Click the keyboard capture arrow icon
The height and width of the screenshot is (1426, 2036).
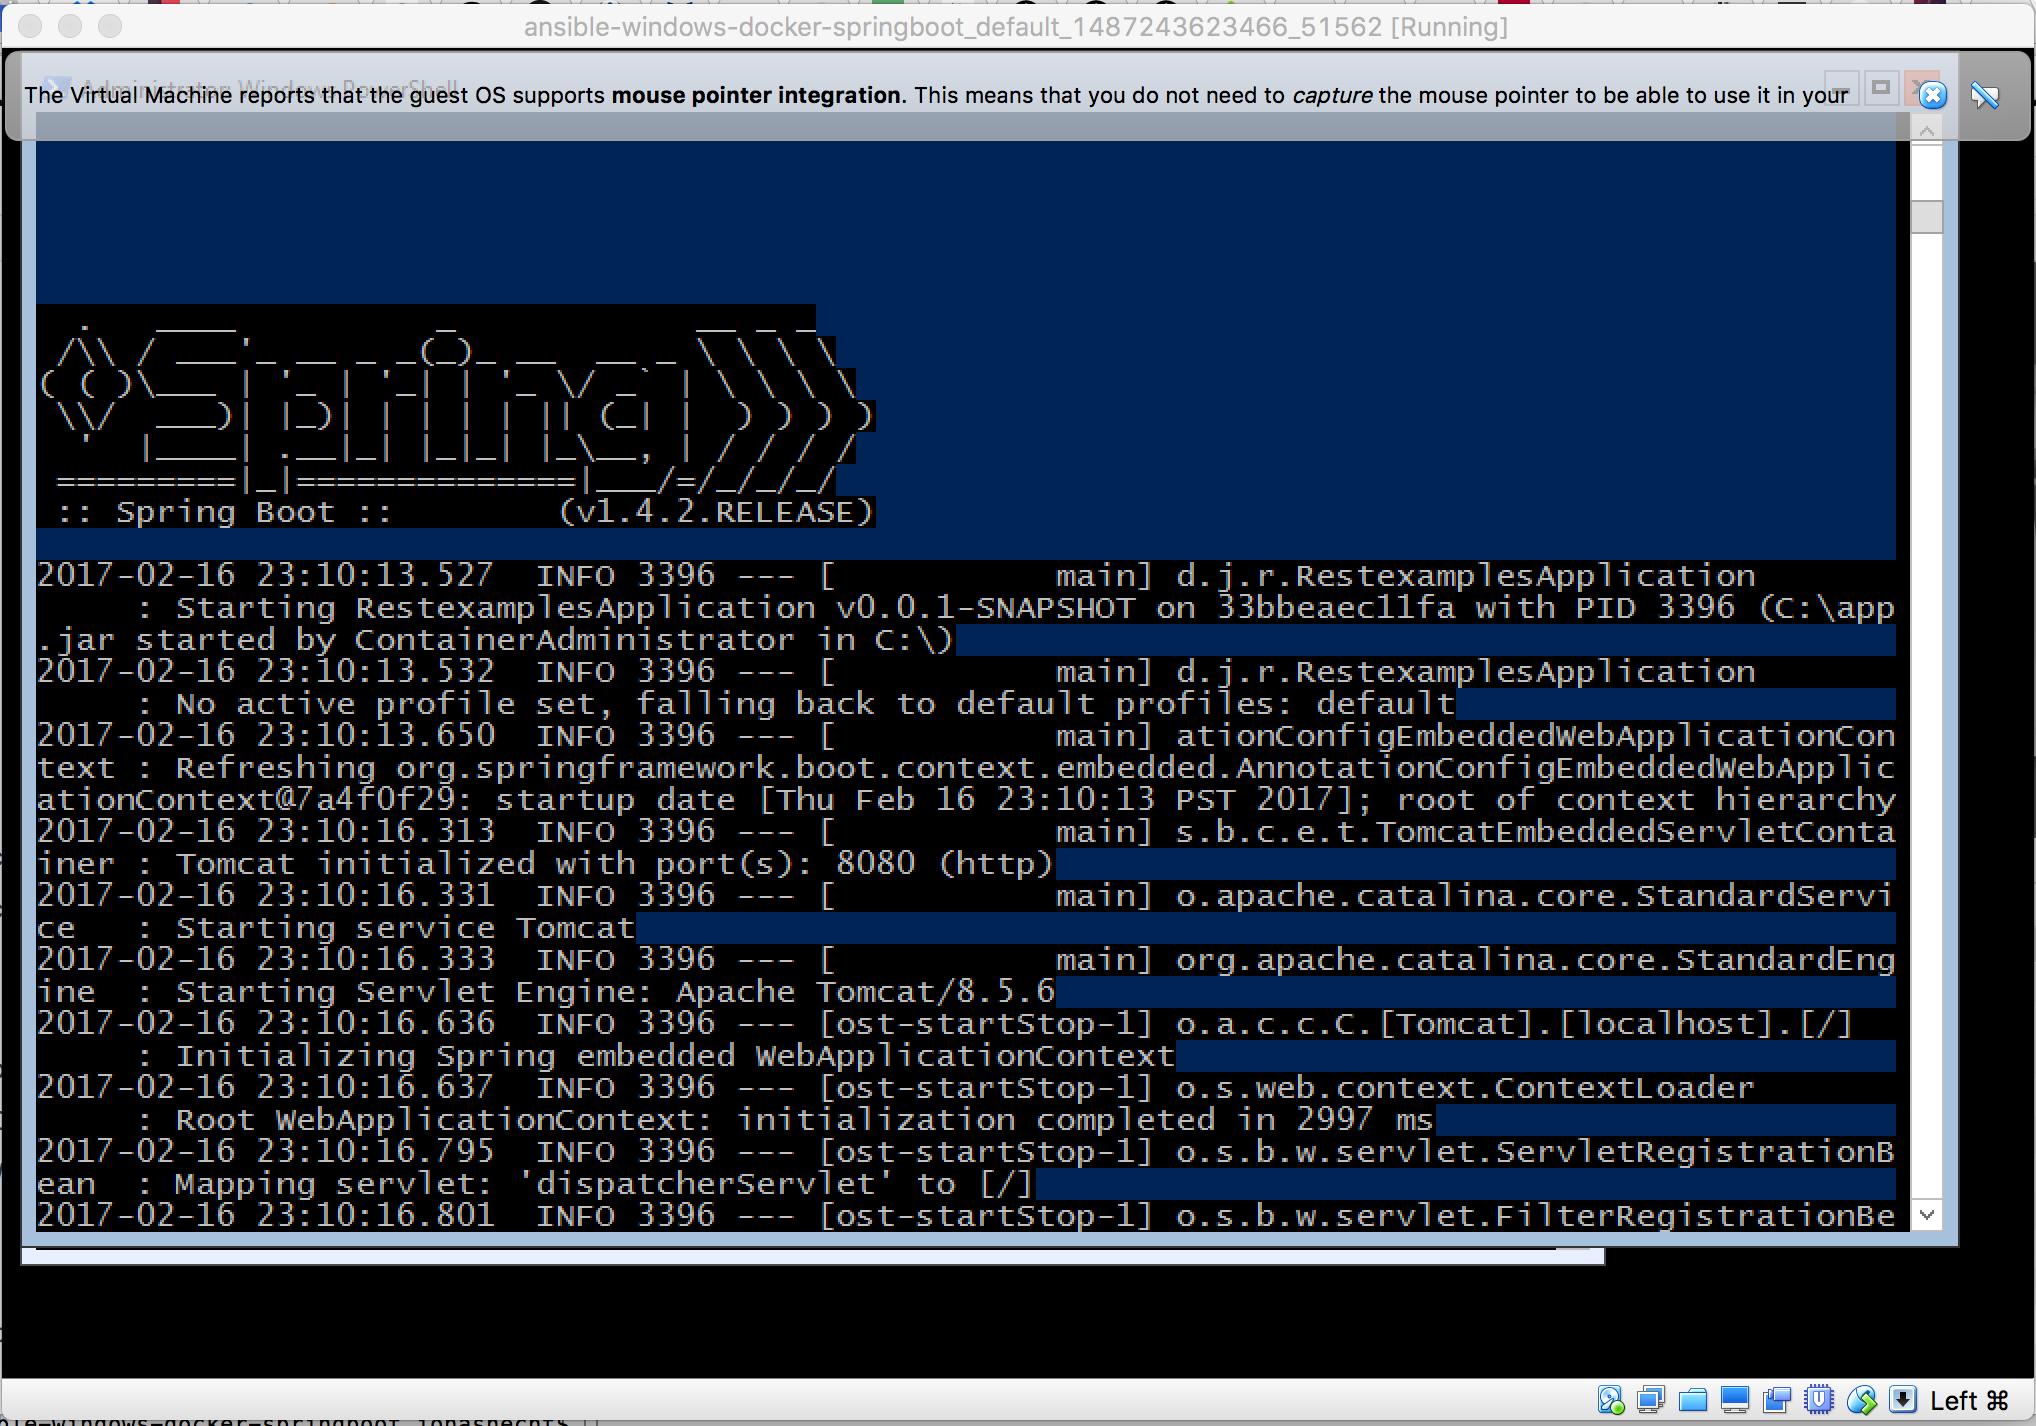click(x=1902, y=1400)
